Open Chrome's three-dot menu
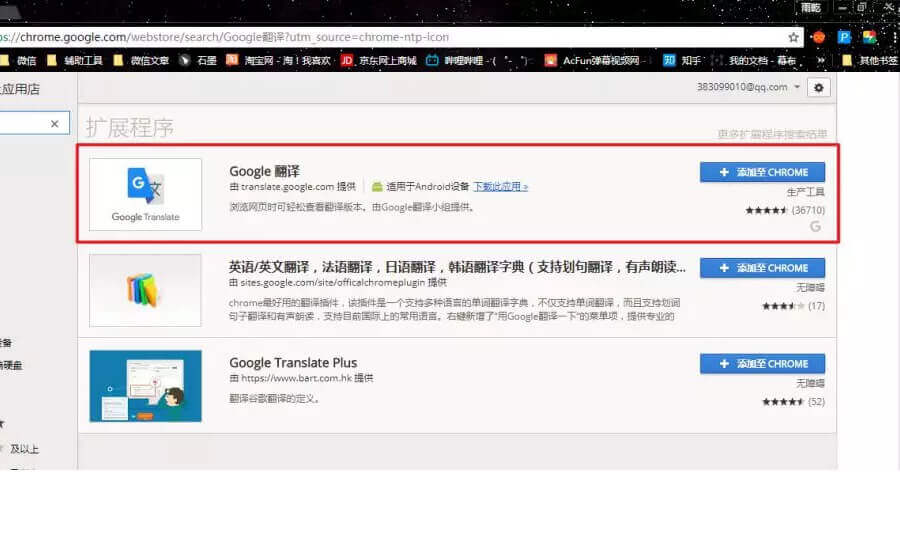The width and height of the screenshot is (900, 550). click(894, 37)
